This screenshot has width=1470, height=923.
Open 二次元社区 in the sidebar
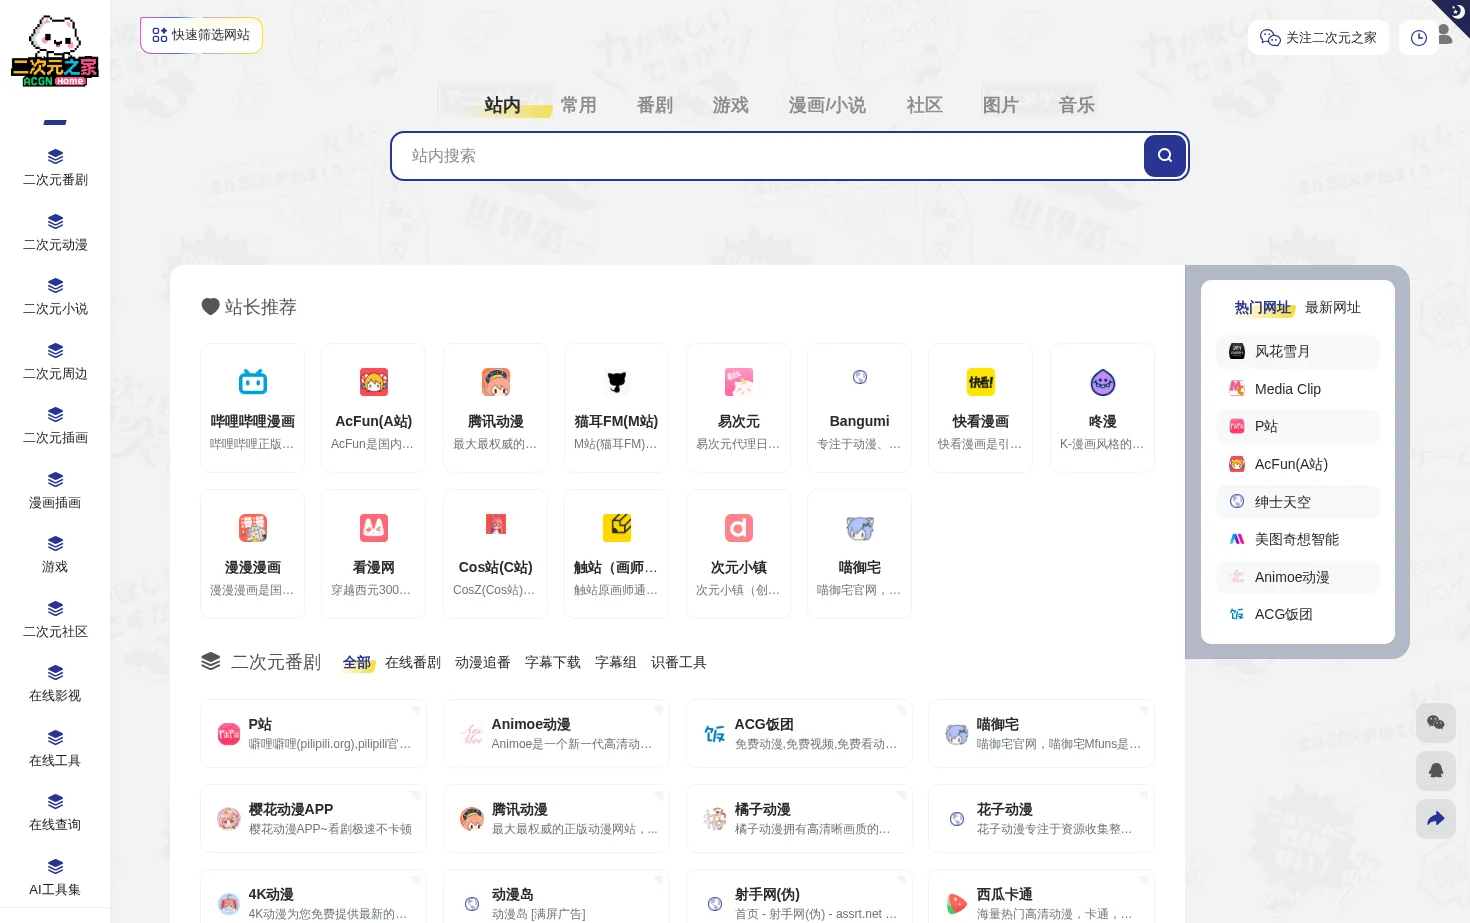coord(55,620)
